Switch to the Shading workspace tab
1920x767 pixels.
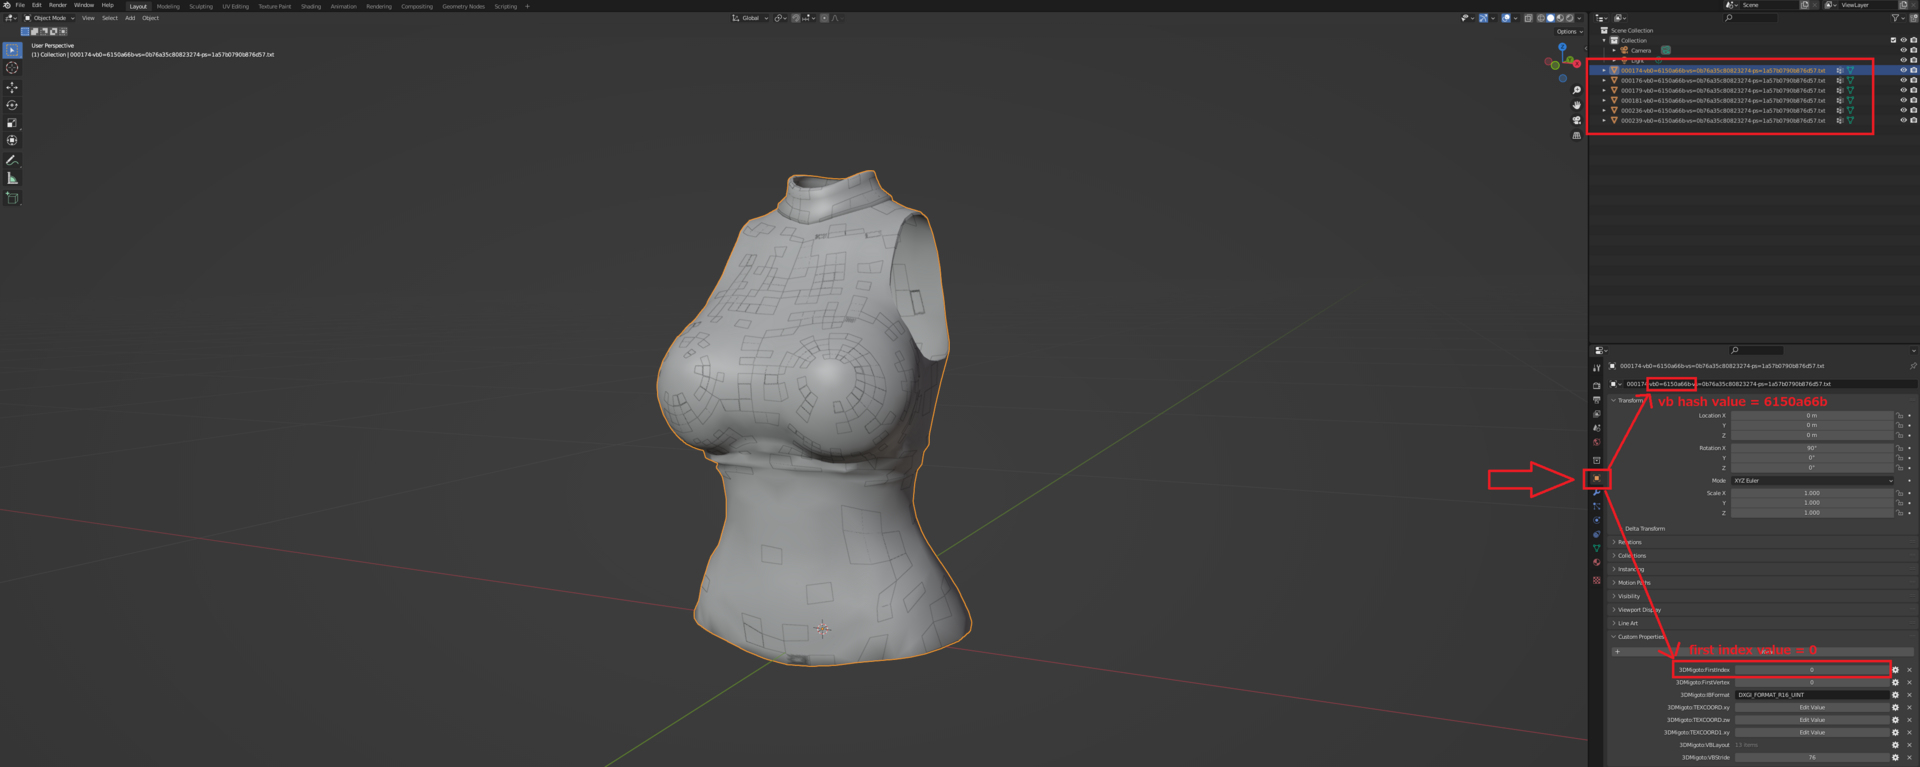click(311, 6)
